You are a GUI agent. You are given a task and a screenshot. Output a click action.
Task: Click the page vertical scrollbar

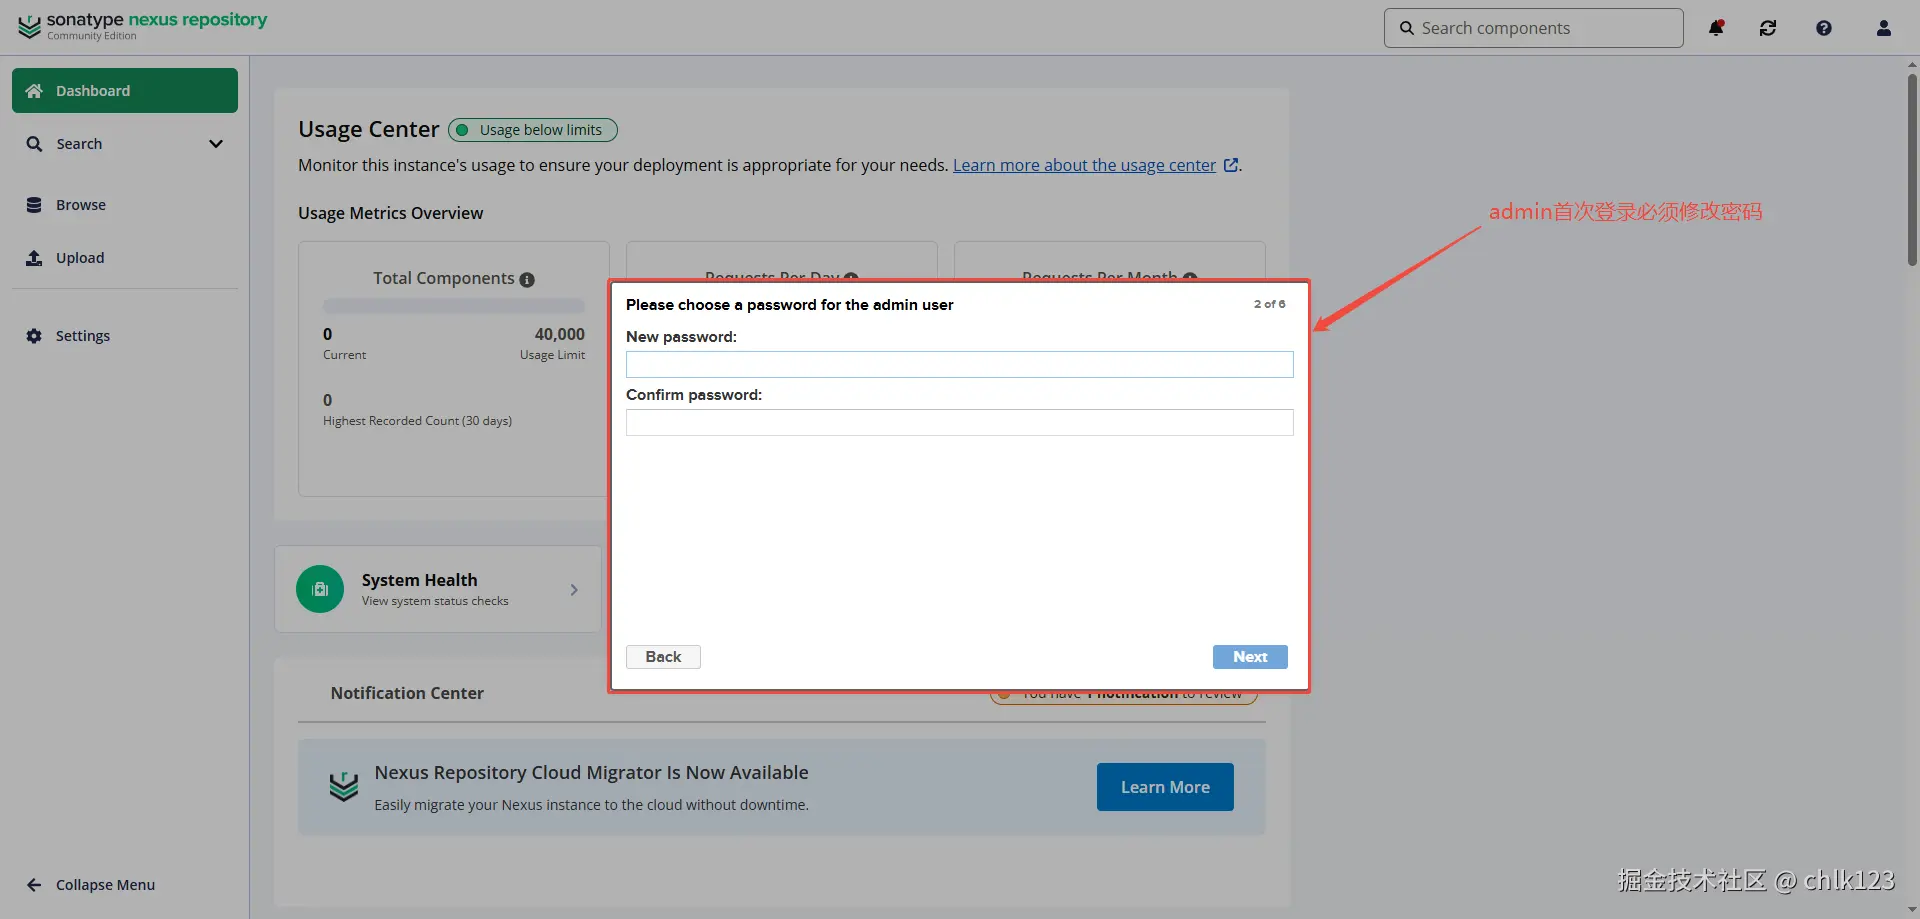click(x=1912, y=170)
